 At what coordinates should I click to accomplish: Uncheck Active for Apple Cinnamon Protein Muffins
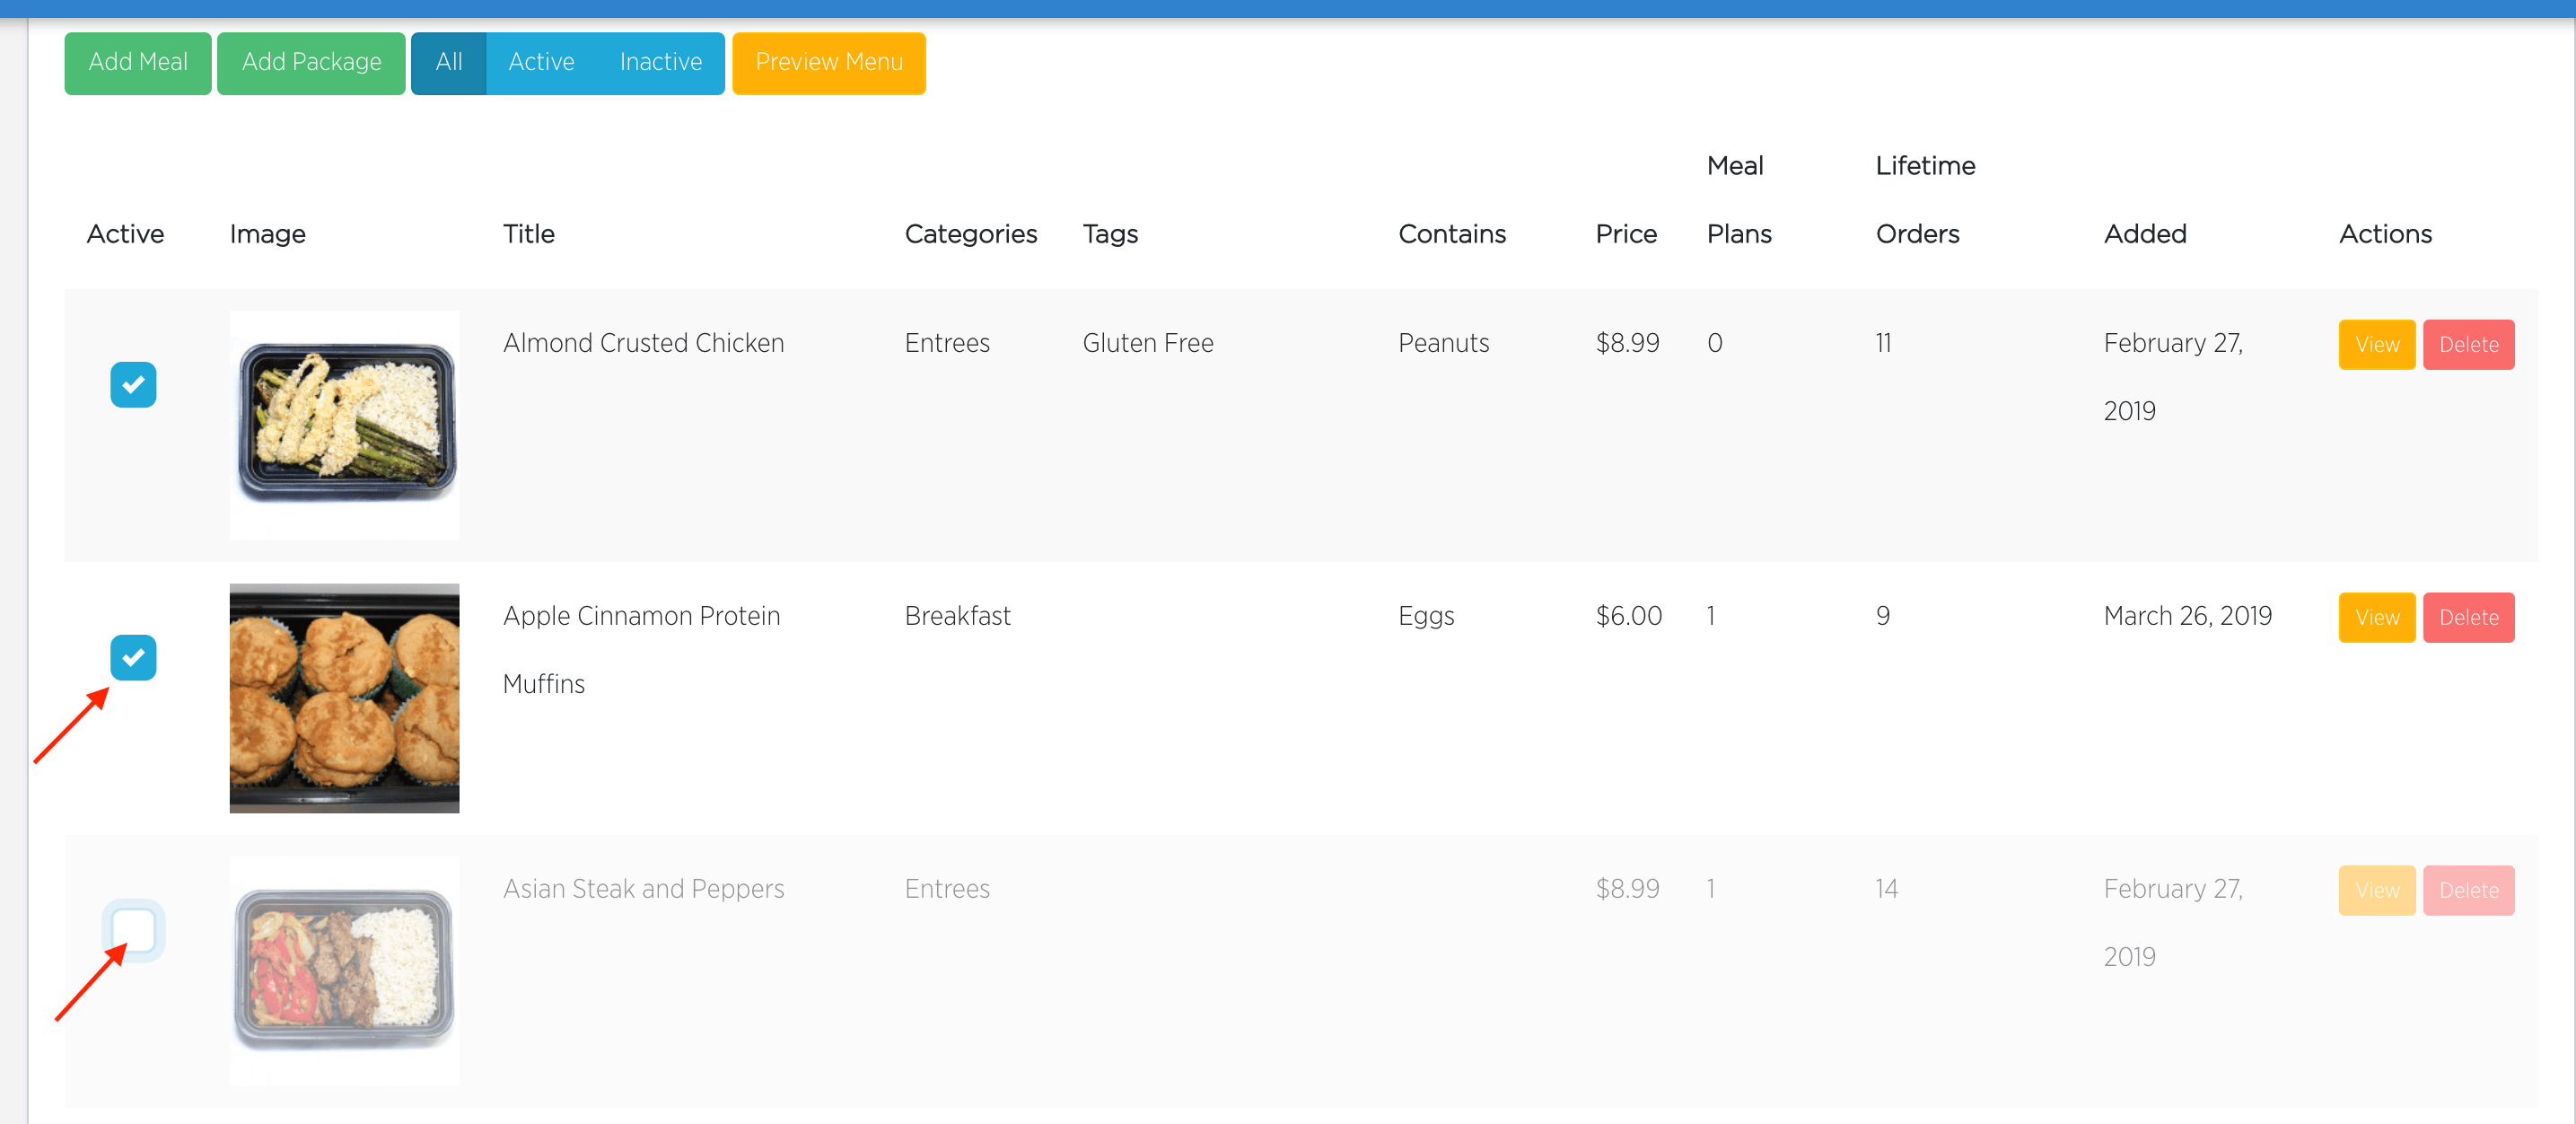pyautogui.click(x=133, y=658)
